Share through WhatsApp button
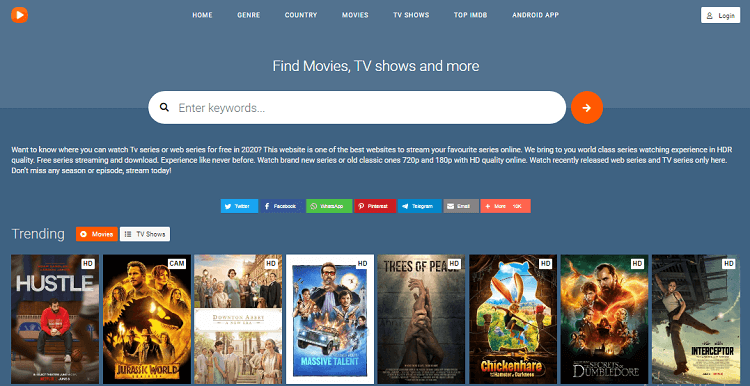 329,206
